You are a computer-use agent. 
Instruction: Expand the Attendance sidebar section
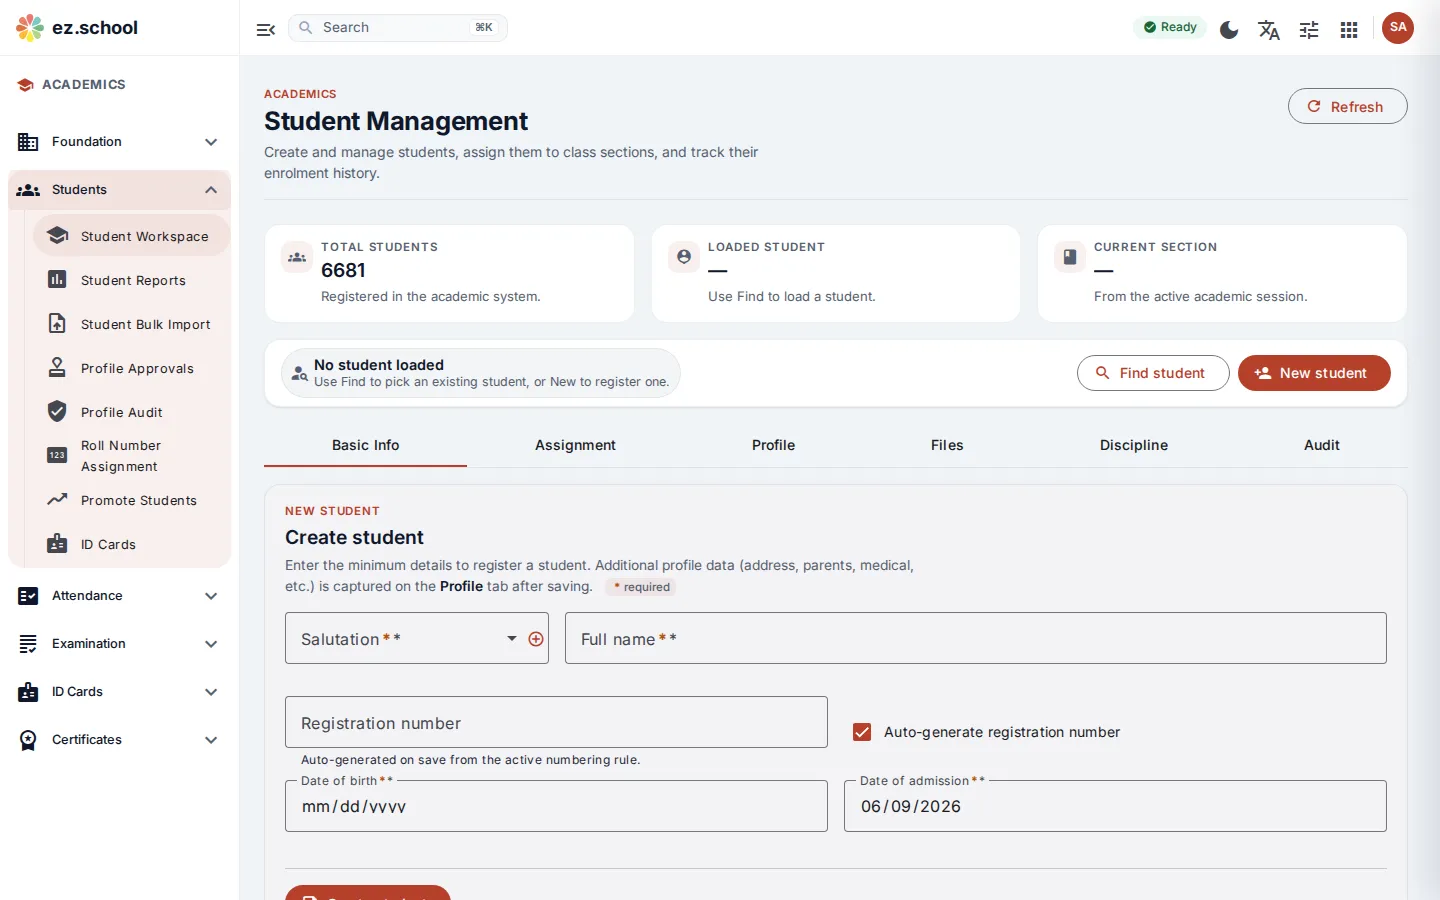(120, 596)
